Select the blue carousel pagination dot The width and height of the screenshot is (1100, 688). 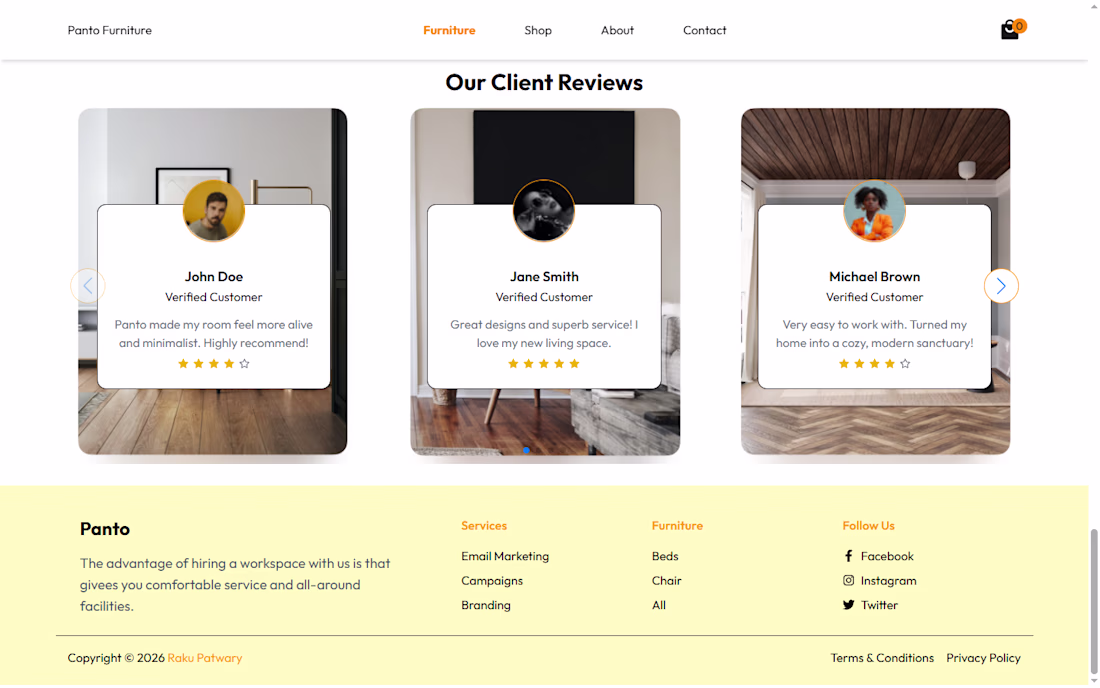pos(526,450)
